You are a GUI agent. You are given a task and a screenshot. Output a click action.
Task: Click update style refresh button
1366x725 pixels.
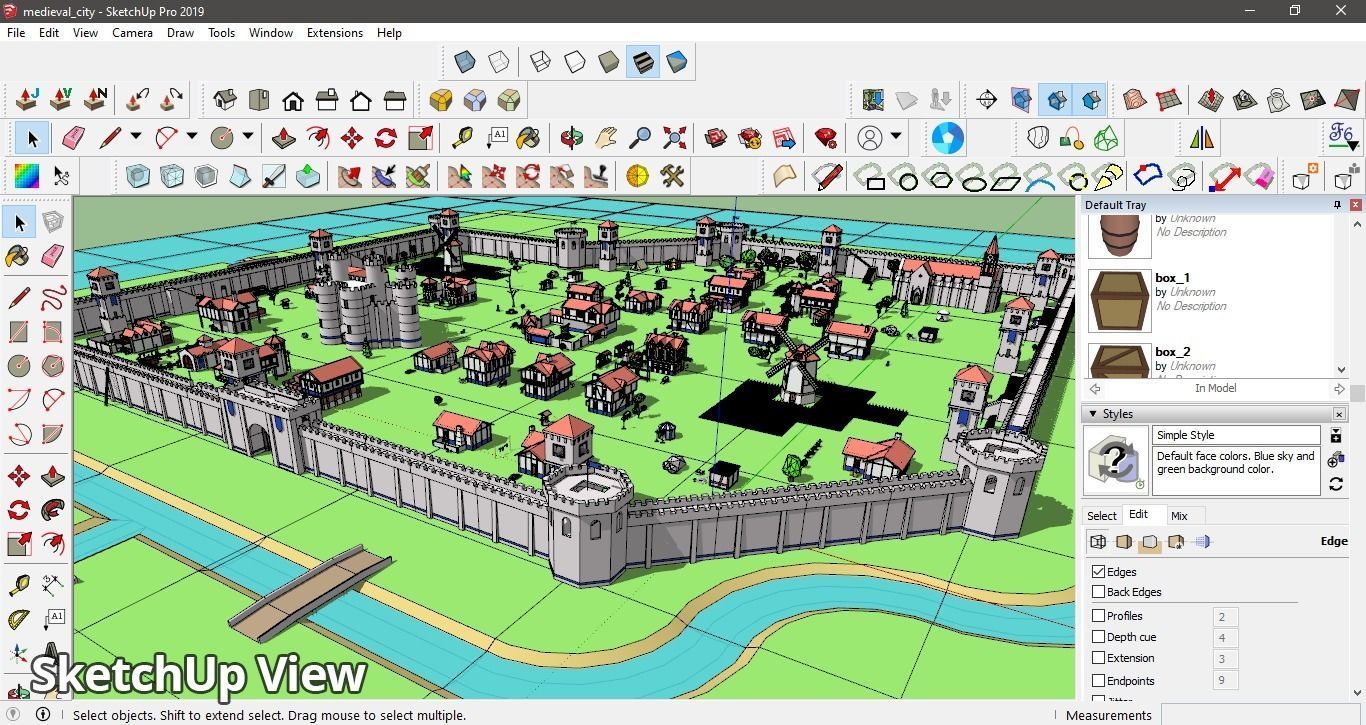click(1336, 484)
